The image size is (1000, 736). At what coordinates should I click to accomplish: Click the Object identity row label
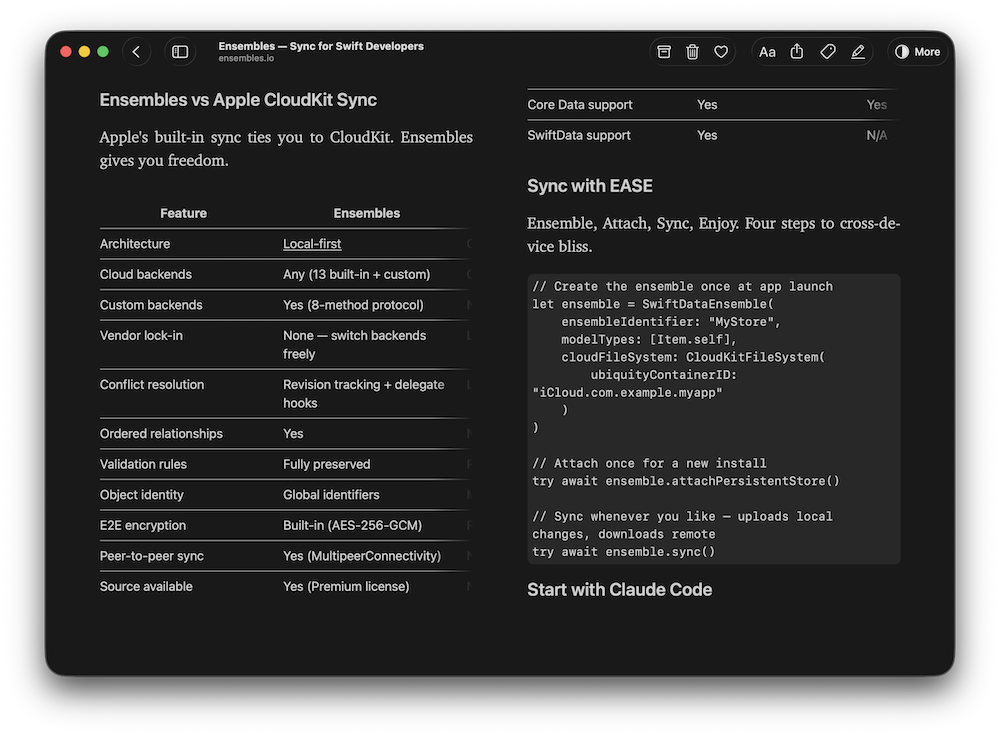tap(142, 495)
